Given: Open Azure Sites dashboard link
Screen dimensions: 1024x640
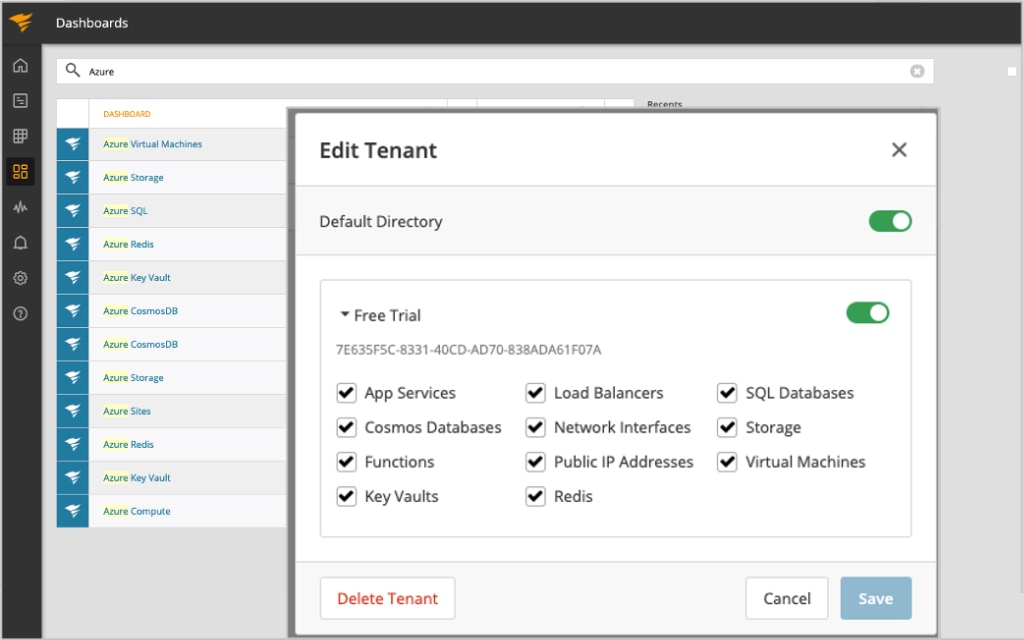Looking at the screenshot, I should tap(127, 411).
